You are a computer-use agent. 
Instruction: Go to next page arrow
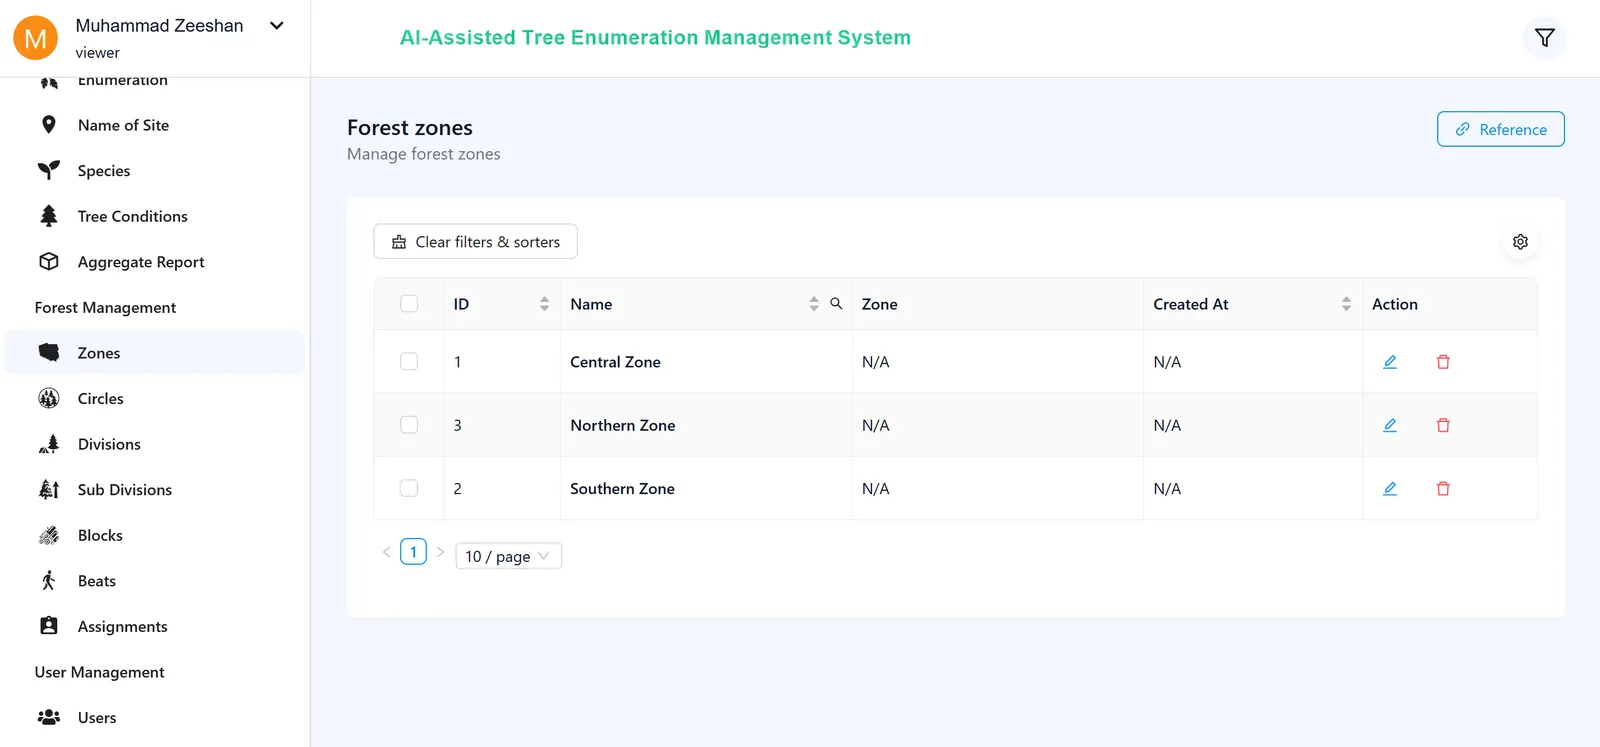[440, 552]
